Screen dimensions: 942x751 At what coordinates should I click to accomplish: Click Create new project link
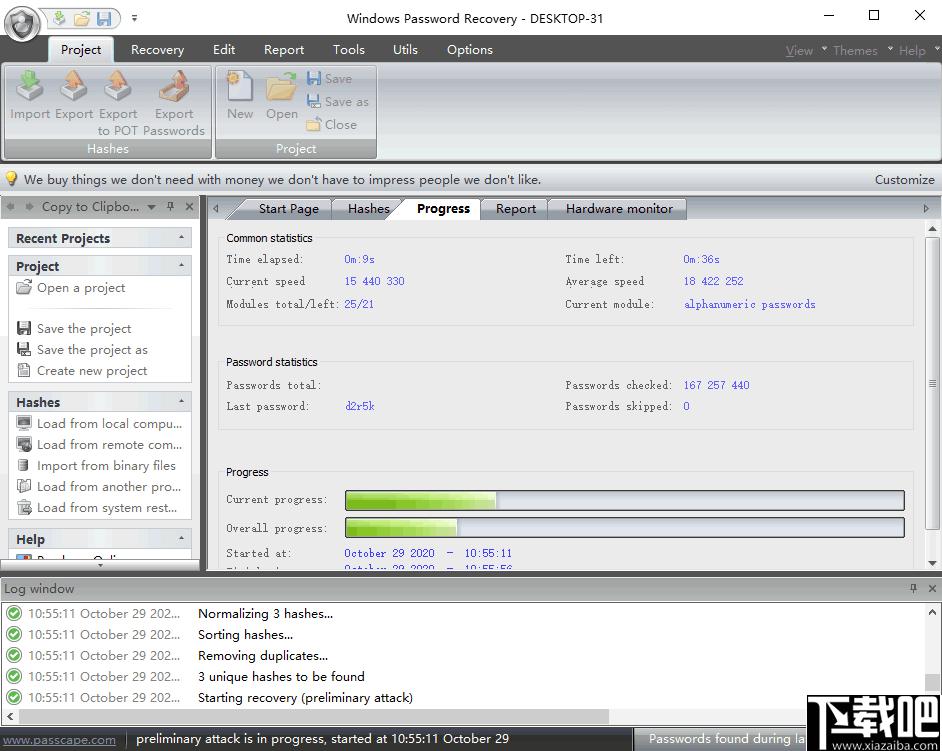click(82, 371)
